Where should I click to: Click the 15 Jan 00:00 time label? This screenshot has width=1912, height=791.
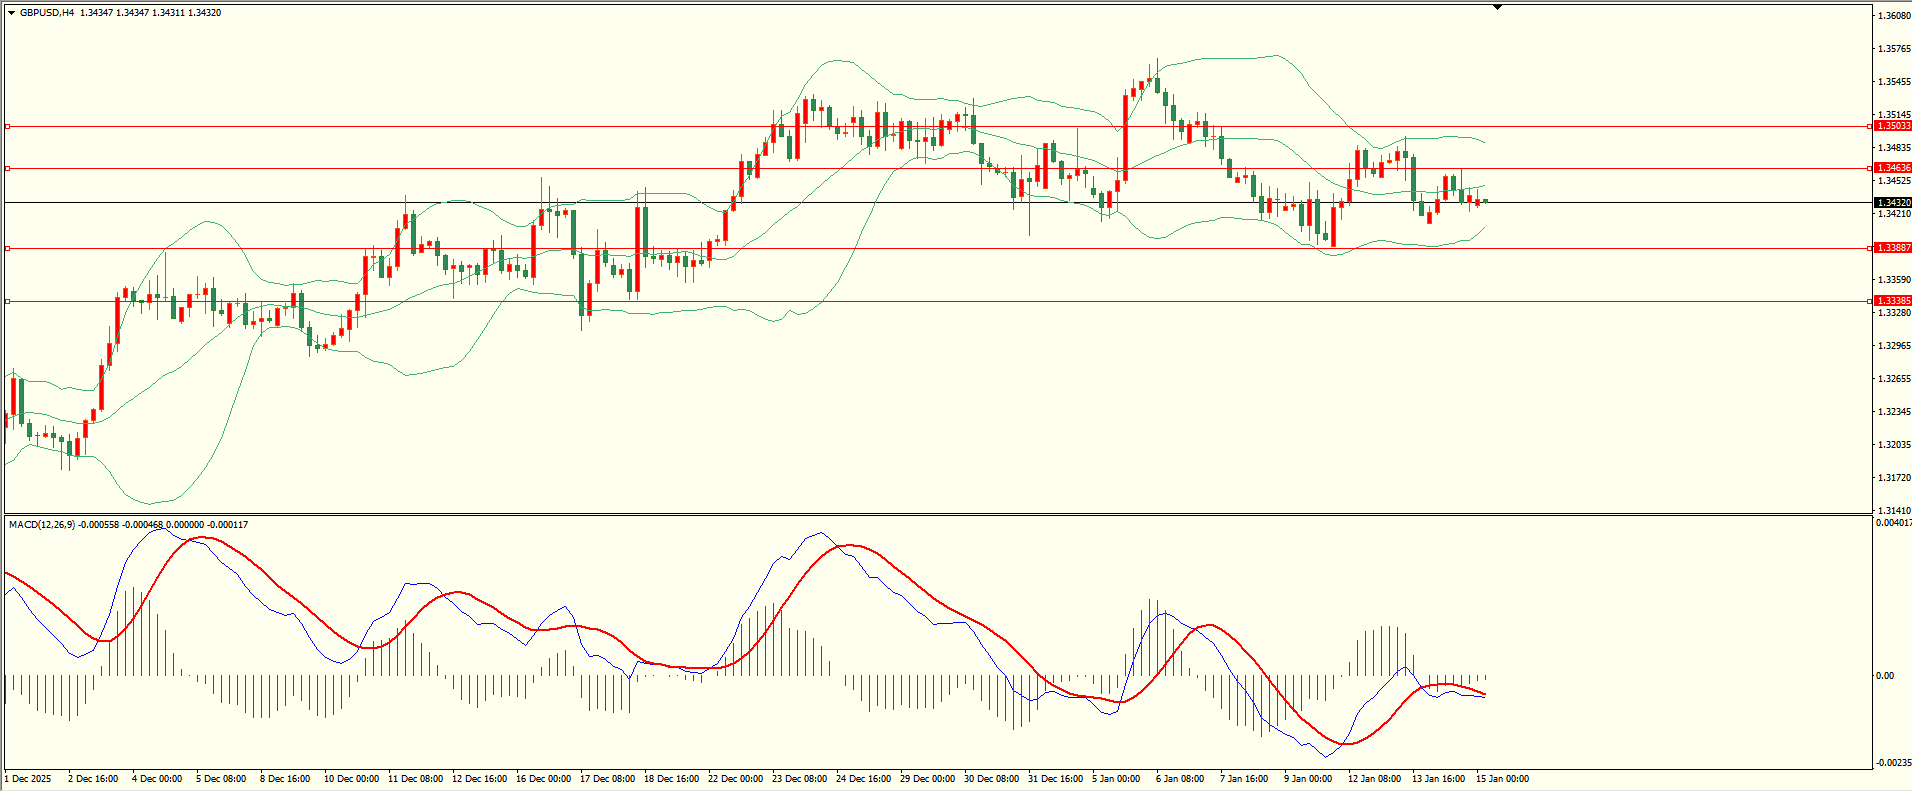1502,779
